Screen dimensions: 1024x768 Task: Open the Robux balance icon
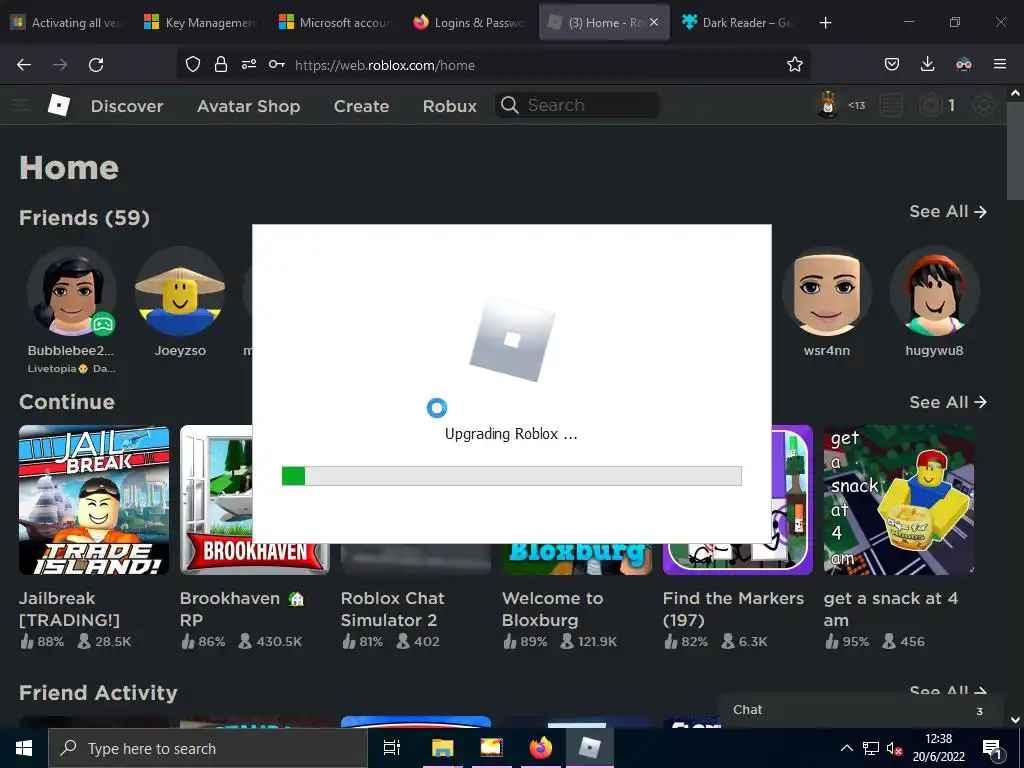[x=931, y=105]
